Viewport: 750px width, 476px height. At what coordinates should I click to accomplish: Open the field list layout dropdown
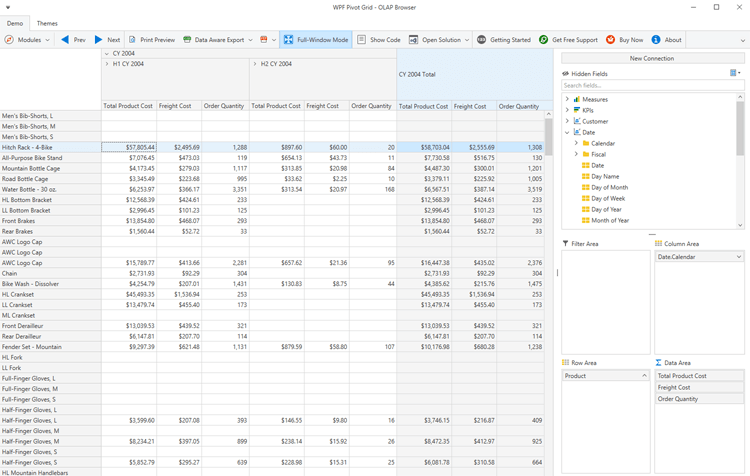(736, 73)
